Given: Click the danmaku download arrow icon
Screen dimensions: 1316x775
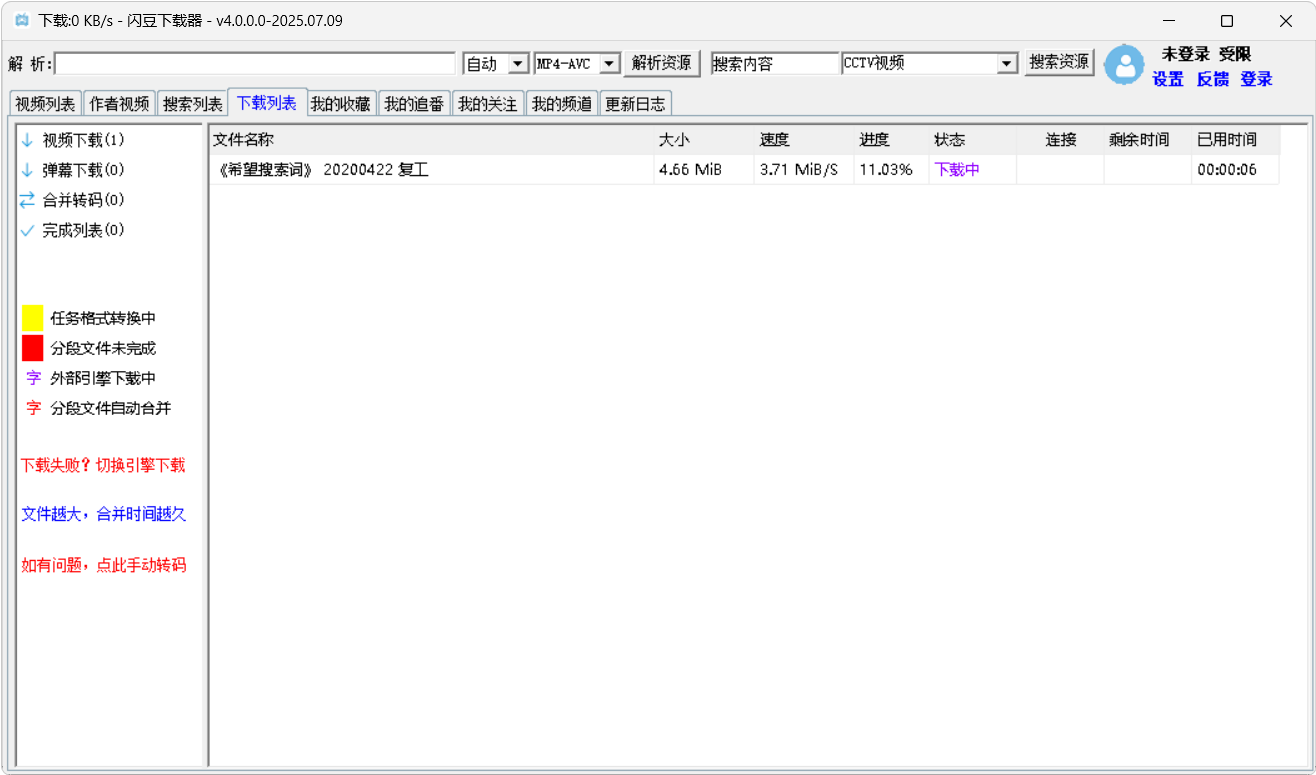Looking at the screenshot, I should point(27,171).
